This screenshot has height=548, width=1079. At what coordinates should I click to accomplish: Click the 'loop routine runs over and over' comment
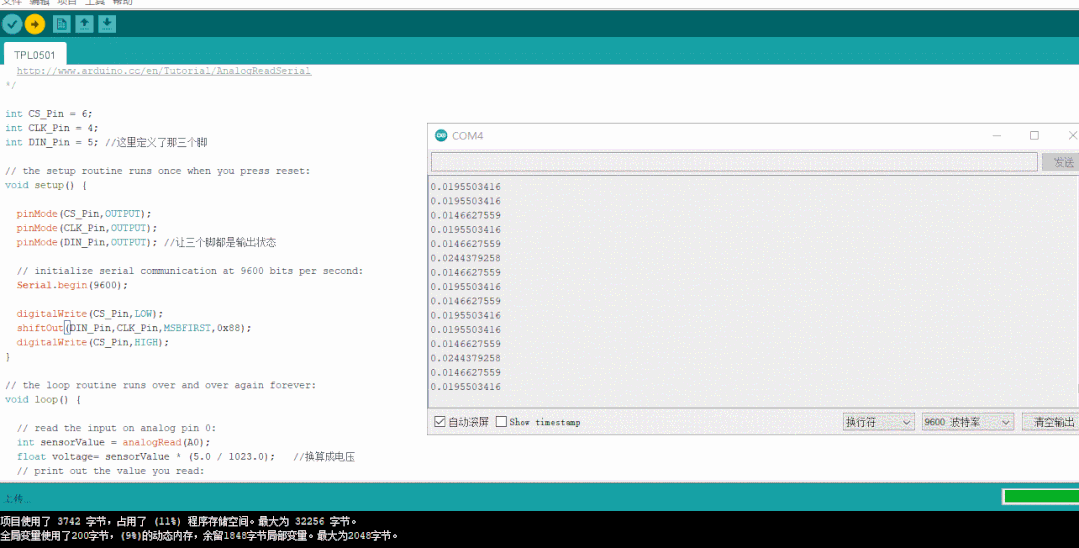[160, 385]
